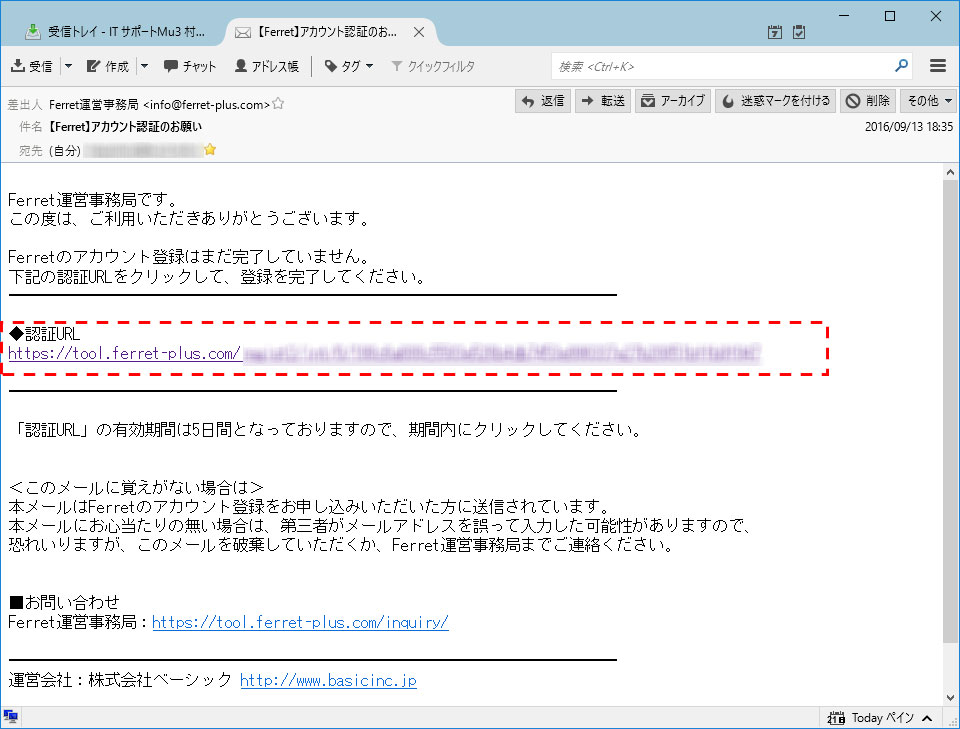
Task: Click the message body vertical scrollbar thumb
Action: click(950, 411)
